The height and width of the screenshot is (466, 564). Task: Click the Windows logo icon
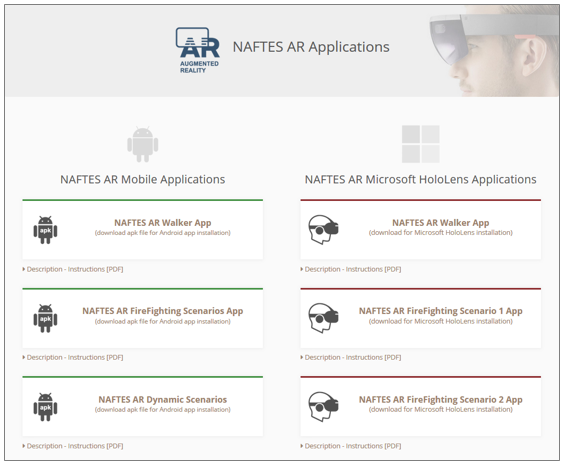[420, 144]
